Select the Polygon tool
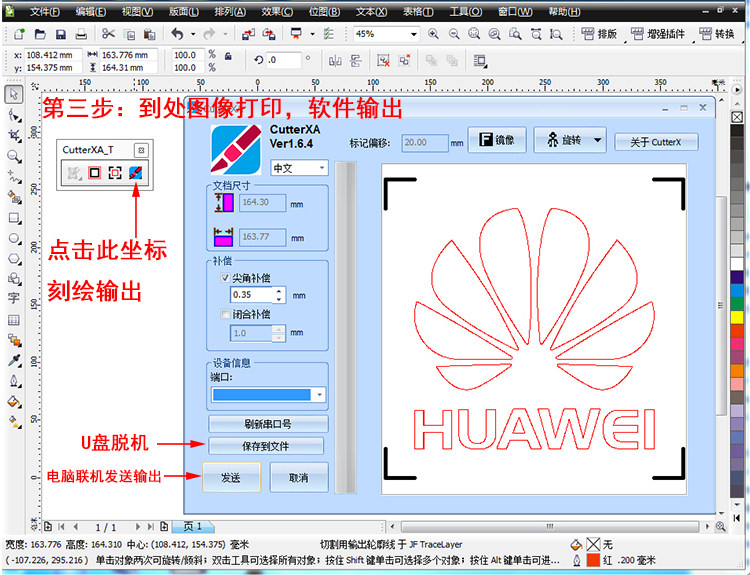Viewport: 750px width, 575px height. (14, 259)
